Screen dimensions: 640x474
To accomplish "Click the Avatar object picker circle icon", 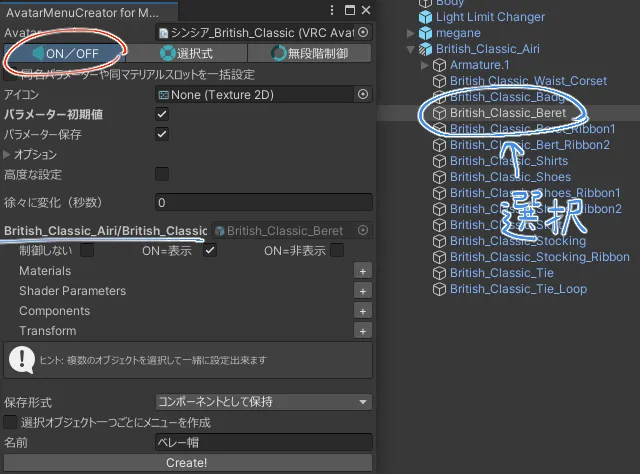I will point(363,33).
